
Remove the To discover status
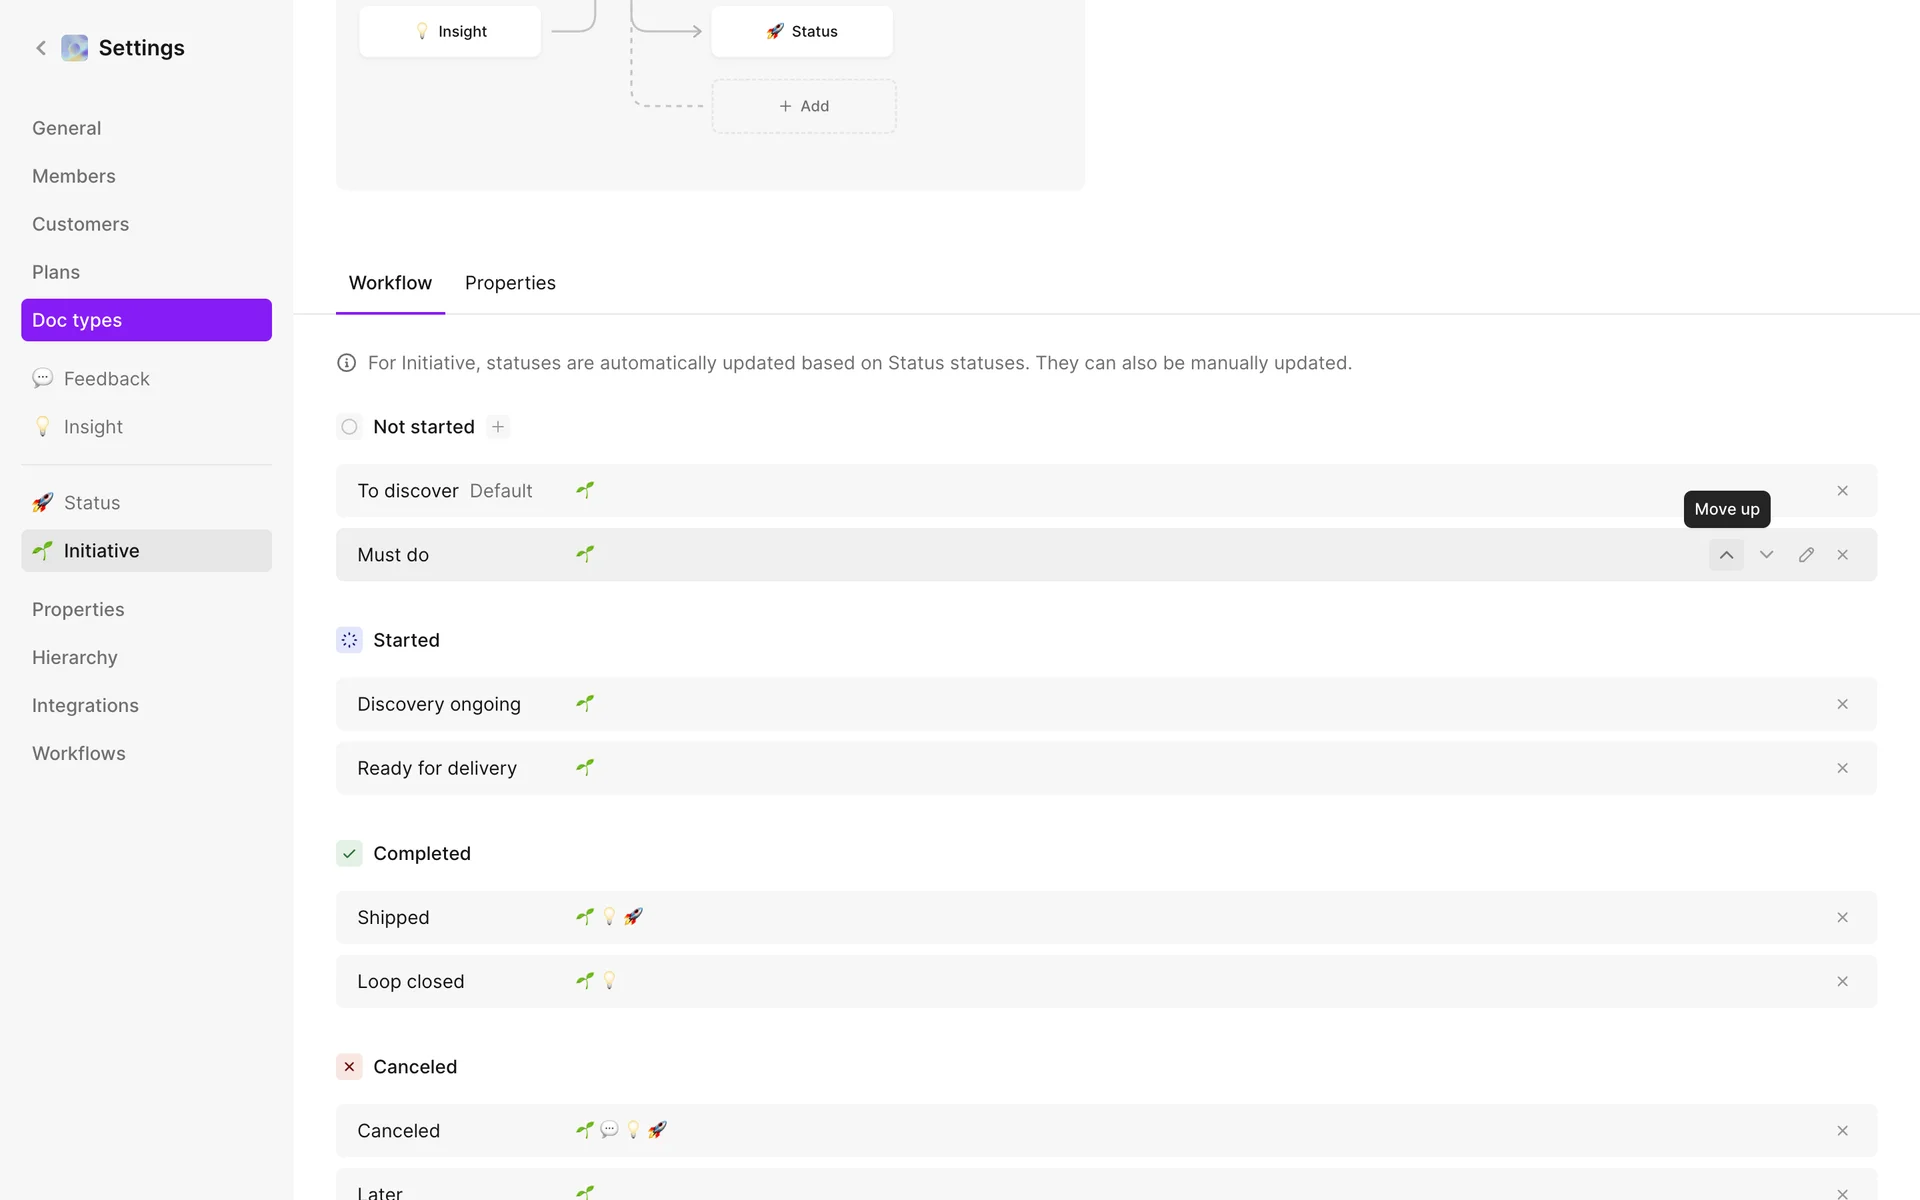[1842, 491]
